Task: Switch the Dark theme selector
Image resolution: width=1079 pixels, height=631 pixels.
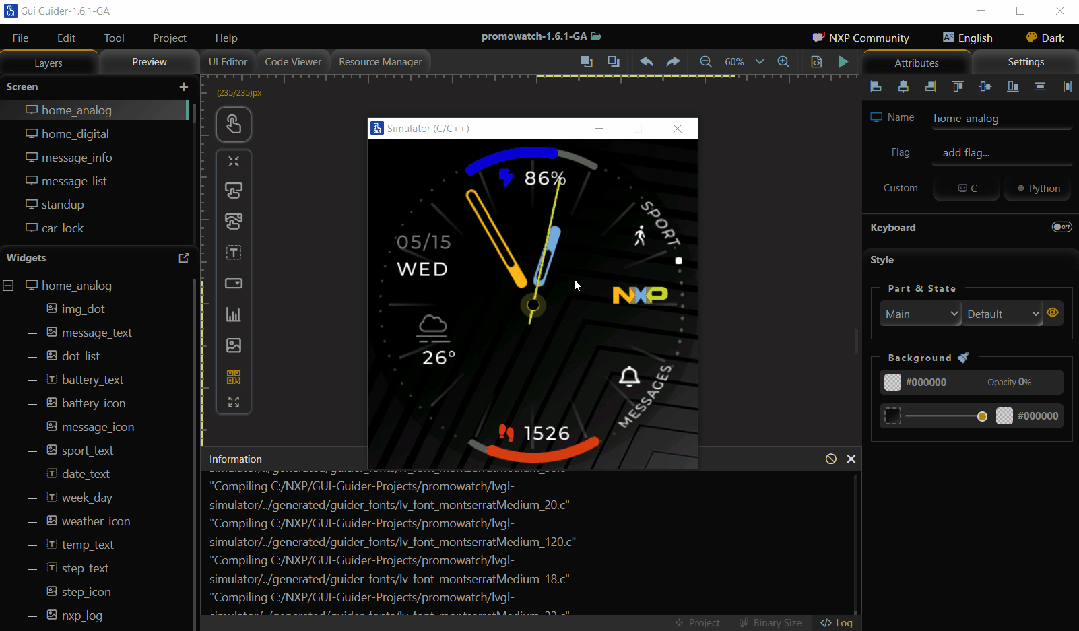Action: tap(1045, 38)
